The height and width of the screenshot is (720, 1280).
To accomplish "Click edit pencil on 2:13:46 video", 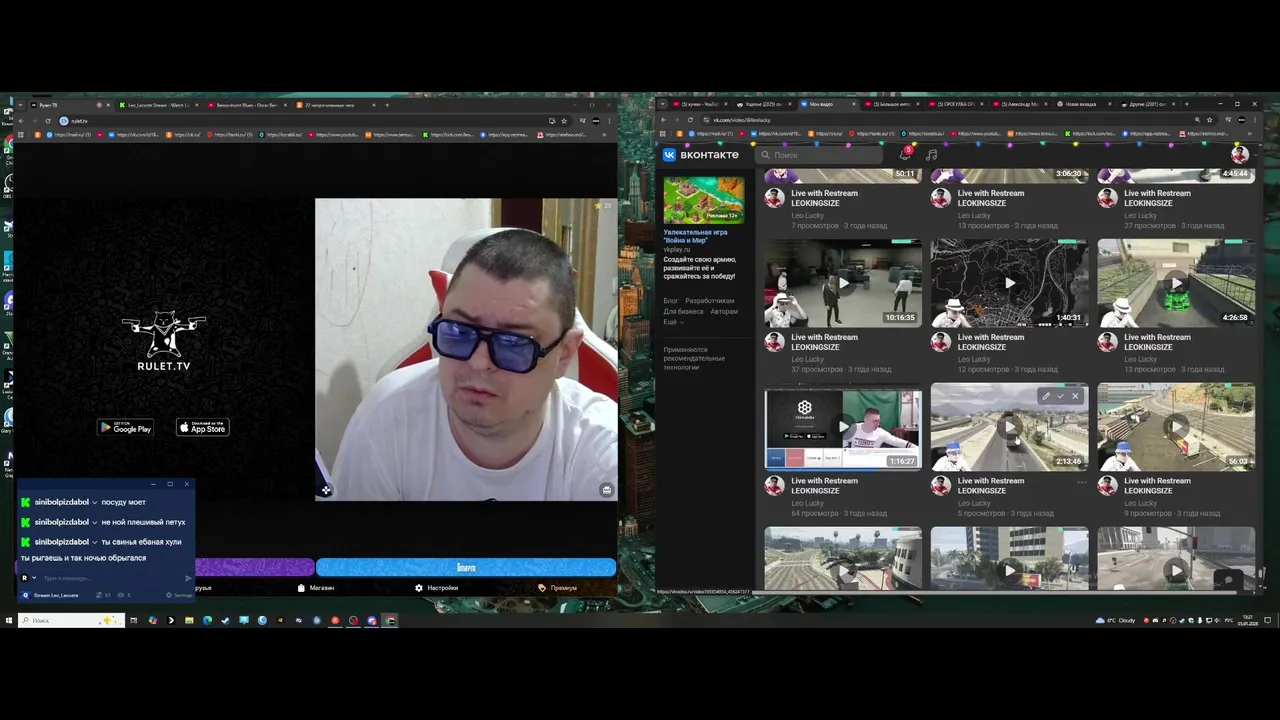I will tap(1046, 396).
